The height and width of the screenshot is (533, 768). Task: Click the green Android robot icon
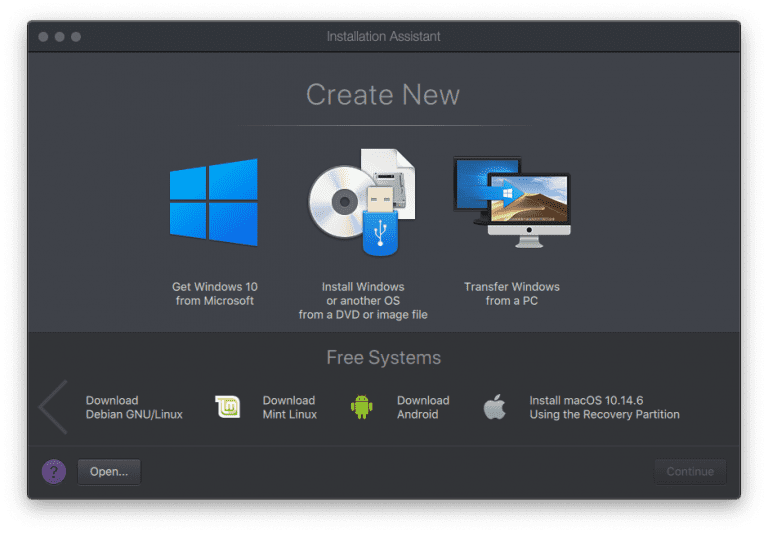click(x=361, y=407)
